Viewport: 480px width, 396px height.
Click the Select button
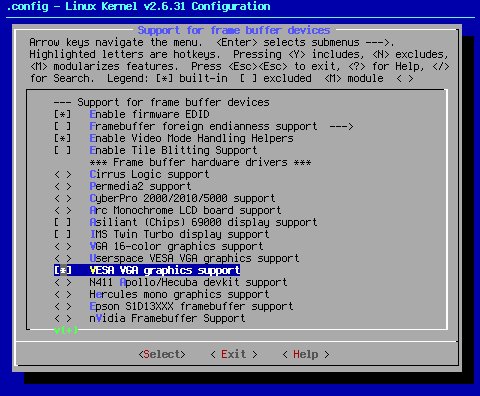click(x=162, y=354)
